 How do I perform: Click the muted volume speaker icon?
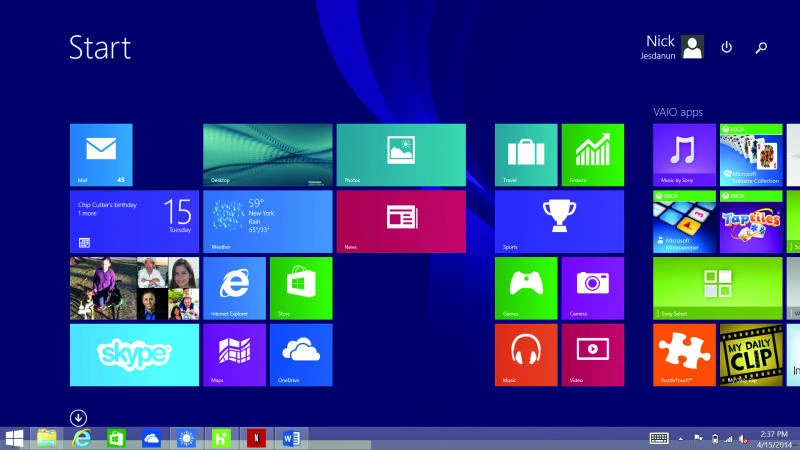tap(743, 439)
